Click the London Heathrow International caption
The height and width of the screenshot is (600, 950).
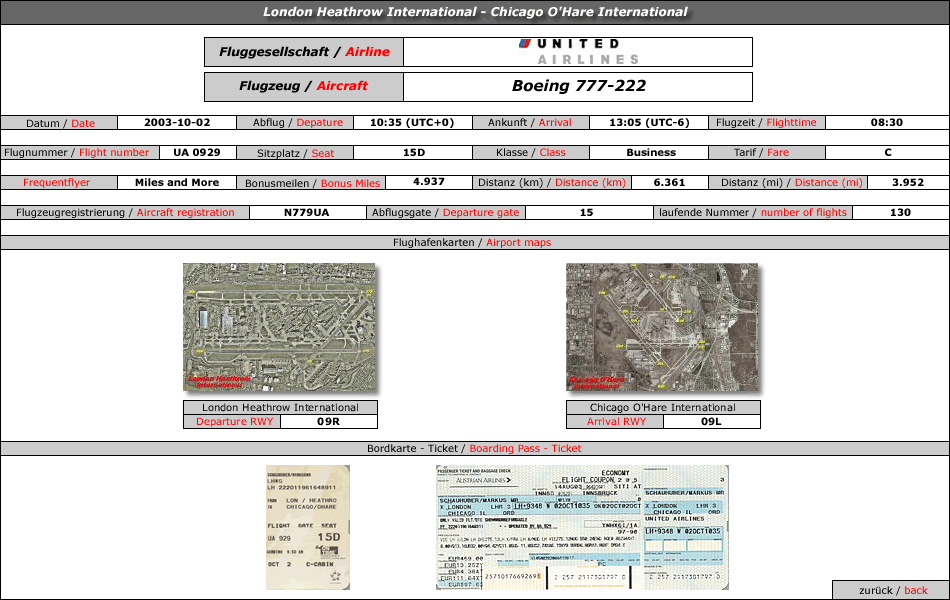(x=280, y=408)
